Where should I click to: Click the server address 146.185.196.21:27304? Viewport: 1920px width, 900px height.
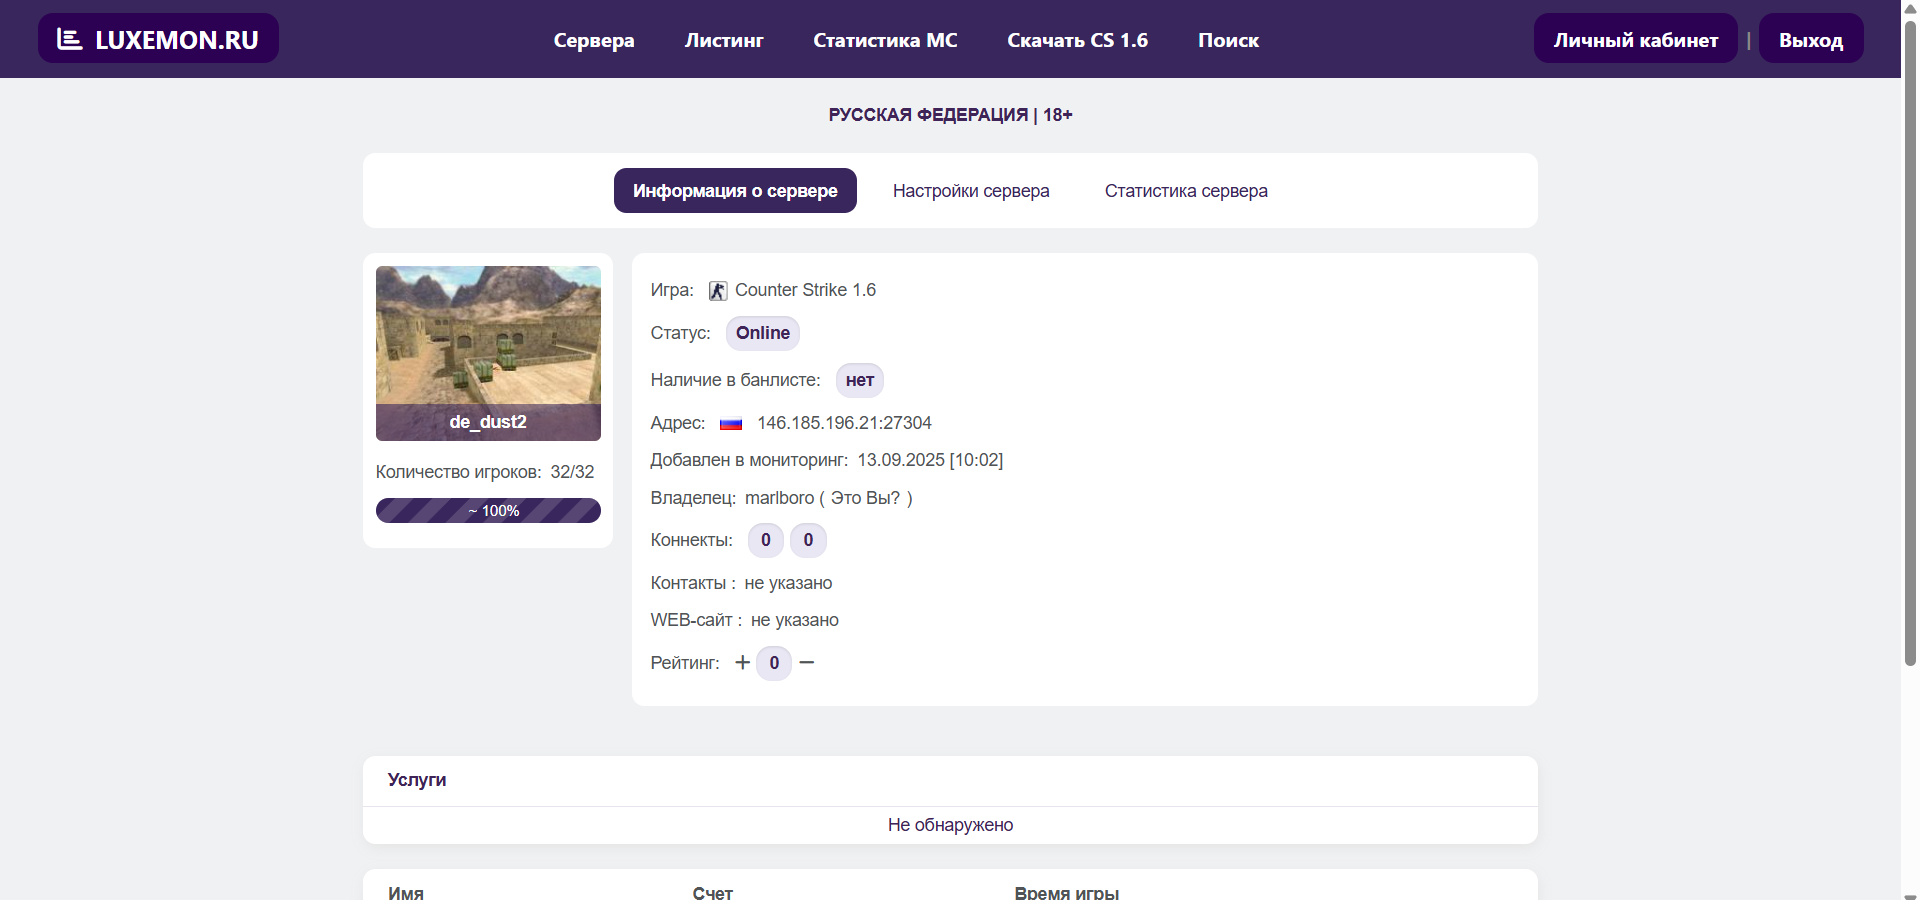tap(844, 423)
